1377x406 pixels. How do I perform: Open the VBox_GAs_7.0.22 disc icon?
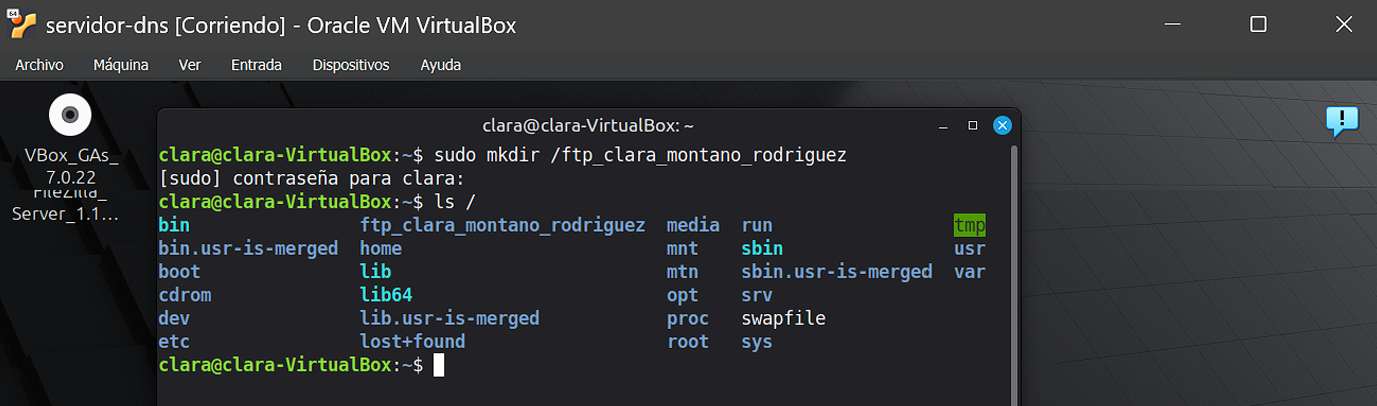70,117
